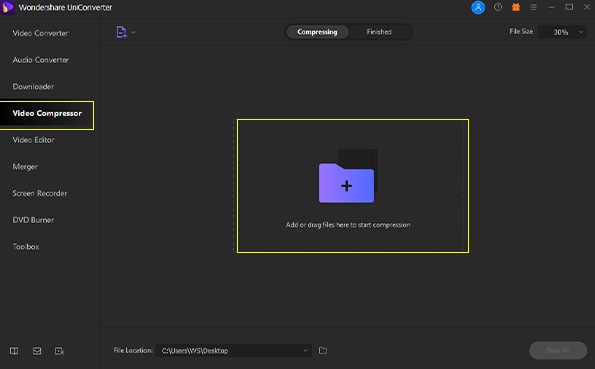Click the browse folder icon beside File Location
595x369 pixels.
[x=323, y=350]
